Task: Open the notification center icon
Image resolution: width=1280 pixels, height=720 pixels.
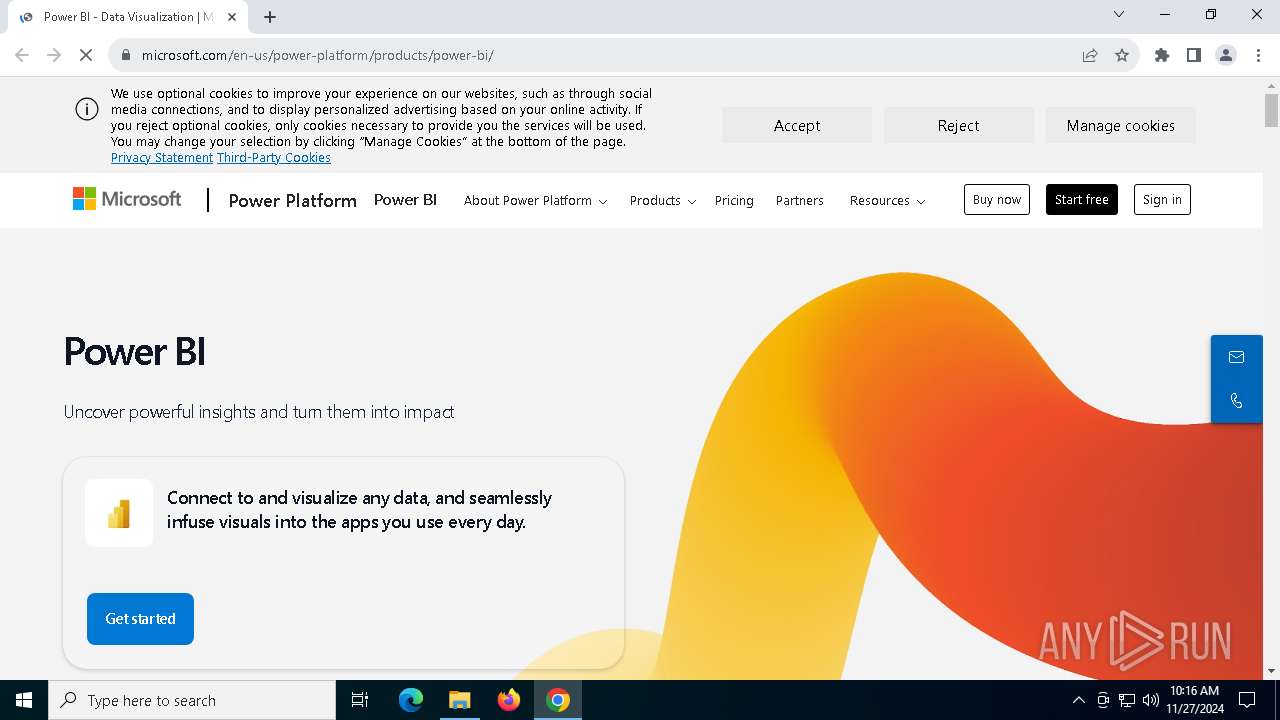Action: (x=1247, y=700)
